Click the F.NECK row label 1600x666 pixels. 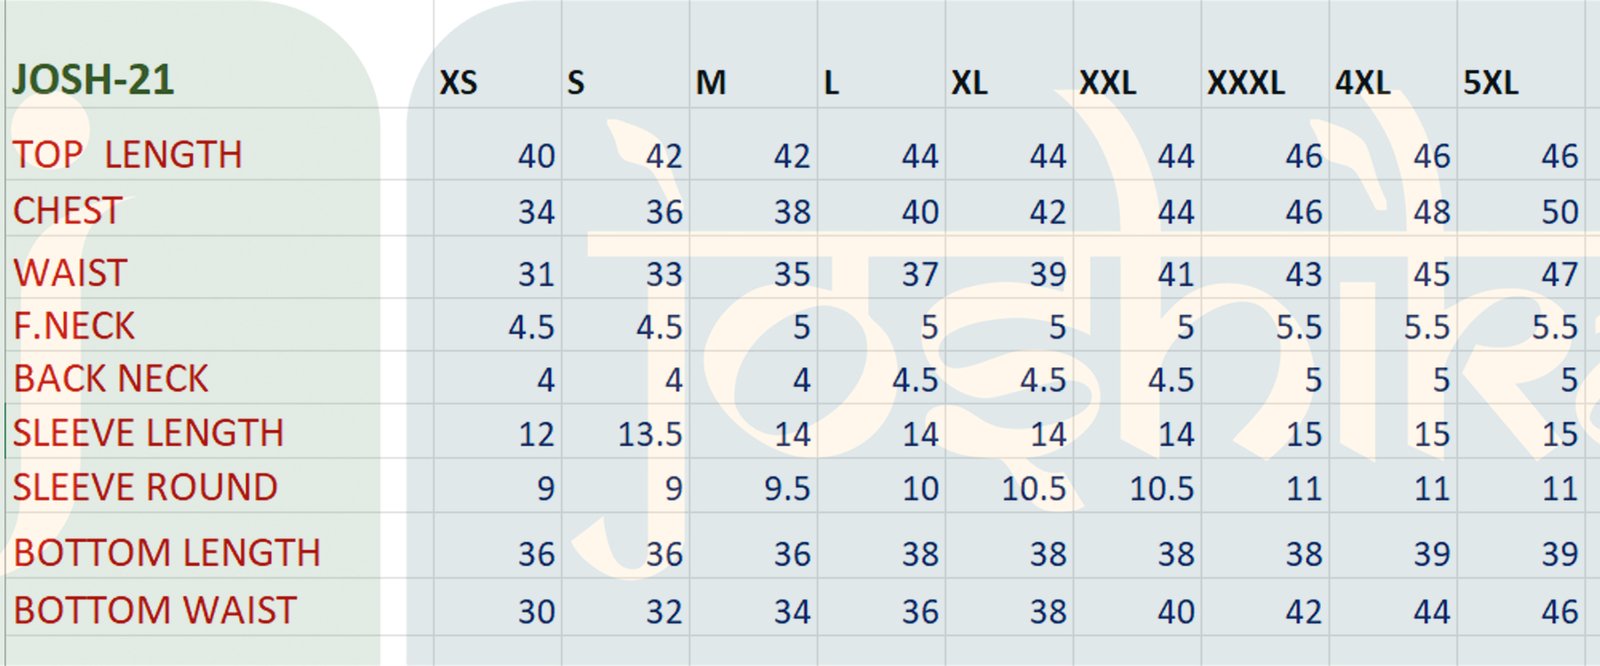click(74, 326)
